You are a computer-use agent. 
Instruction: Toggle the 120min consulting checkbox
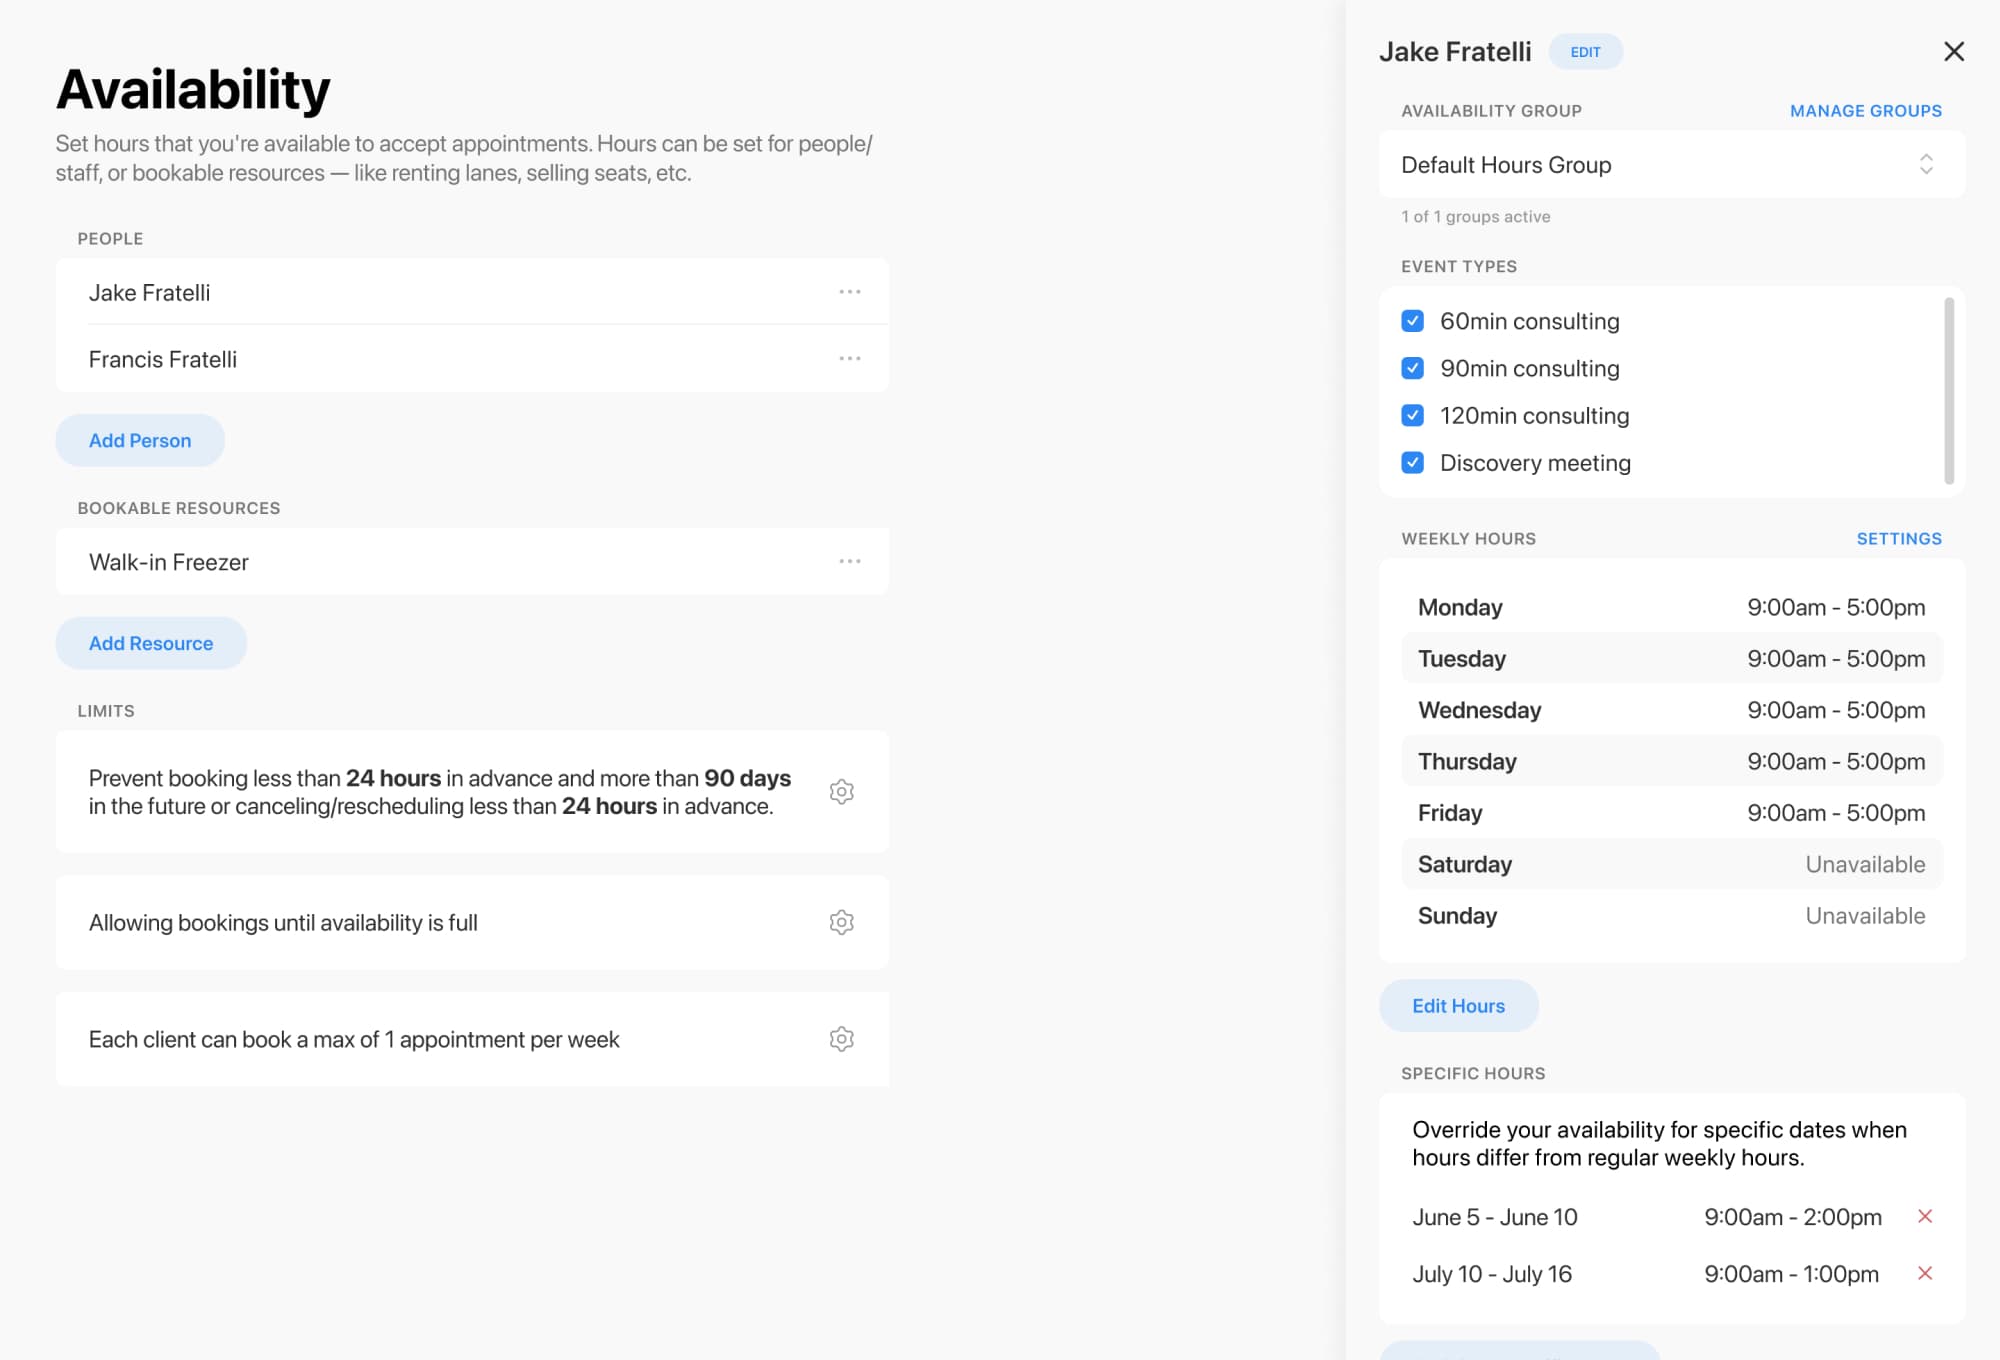coord(1412,415)
